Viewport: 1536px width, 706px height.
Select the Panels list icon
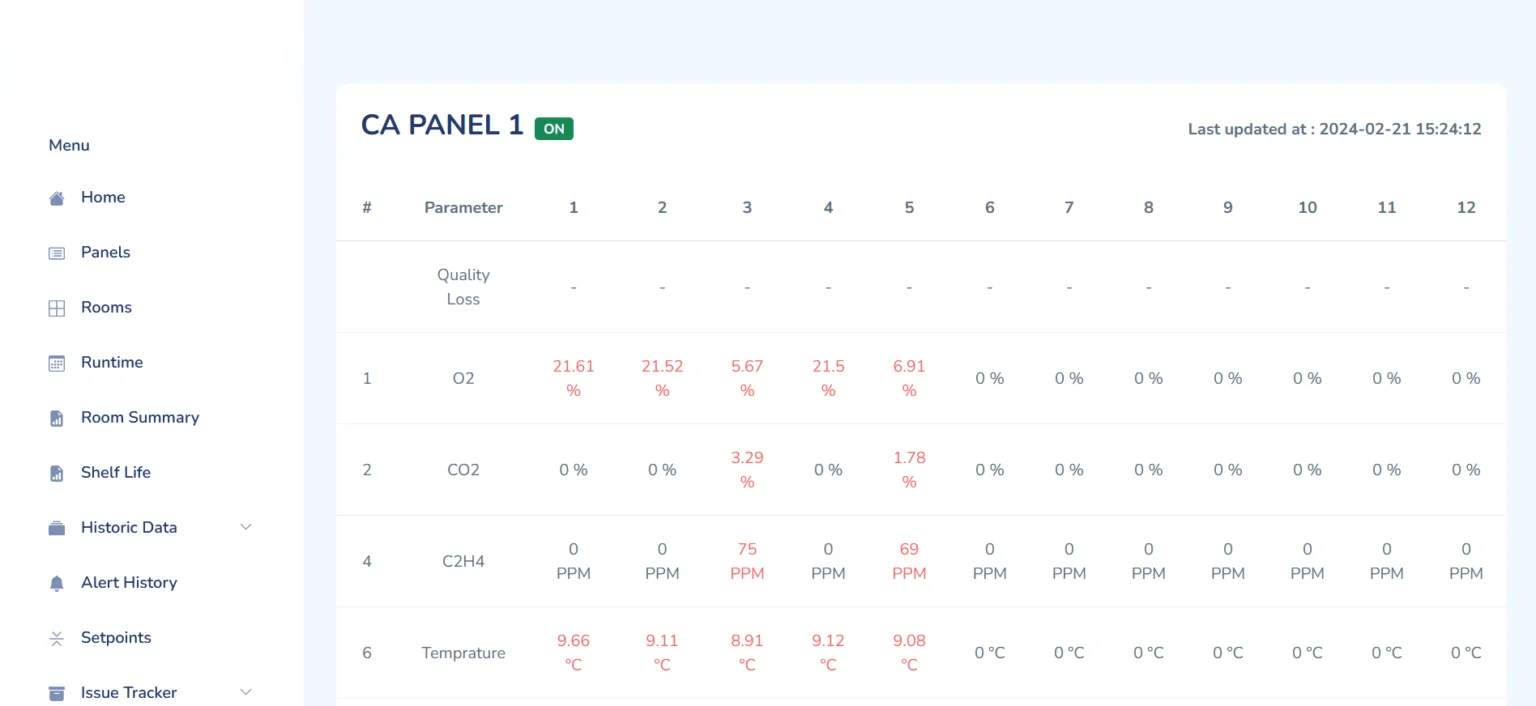pyautogui.click(x=57, y=252)
